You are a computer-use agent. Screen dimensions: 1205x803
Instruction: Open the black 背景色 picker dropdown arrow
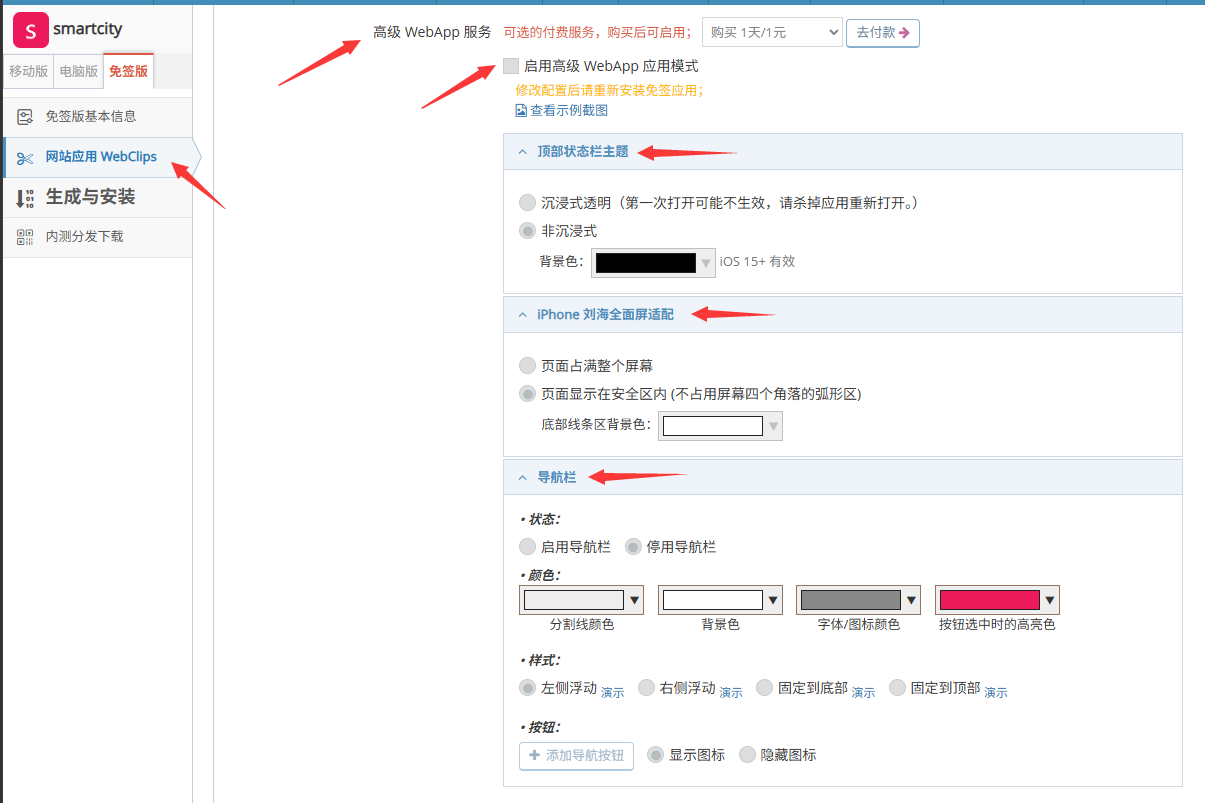click(x=706, y=263)
